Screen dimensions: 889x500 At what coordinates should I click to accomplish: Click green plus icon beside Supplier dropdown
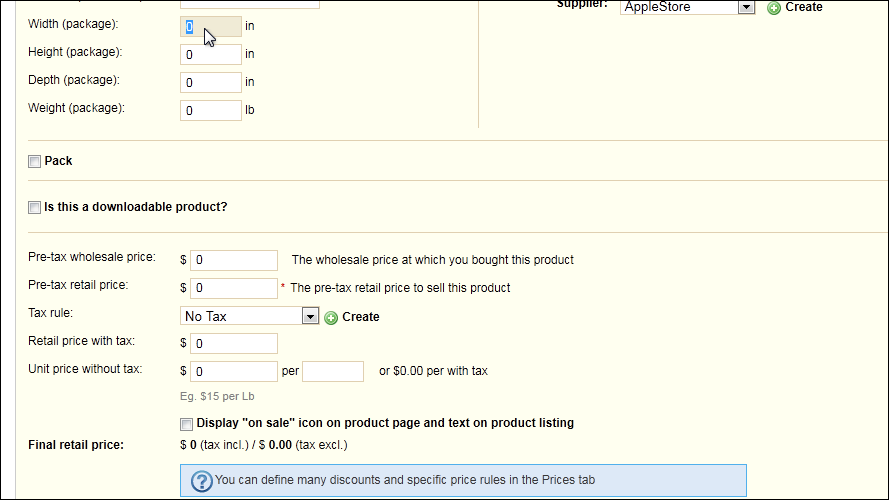[774, 7]
